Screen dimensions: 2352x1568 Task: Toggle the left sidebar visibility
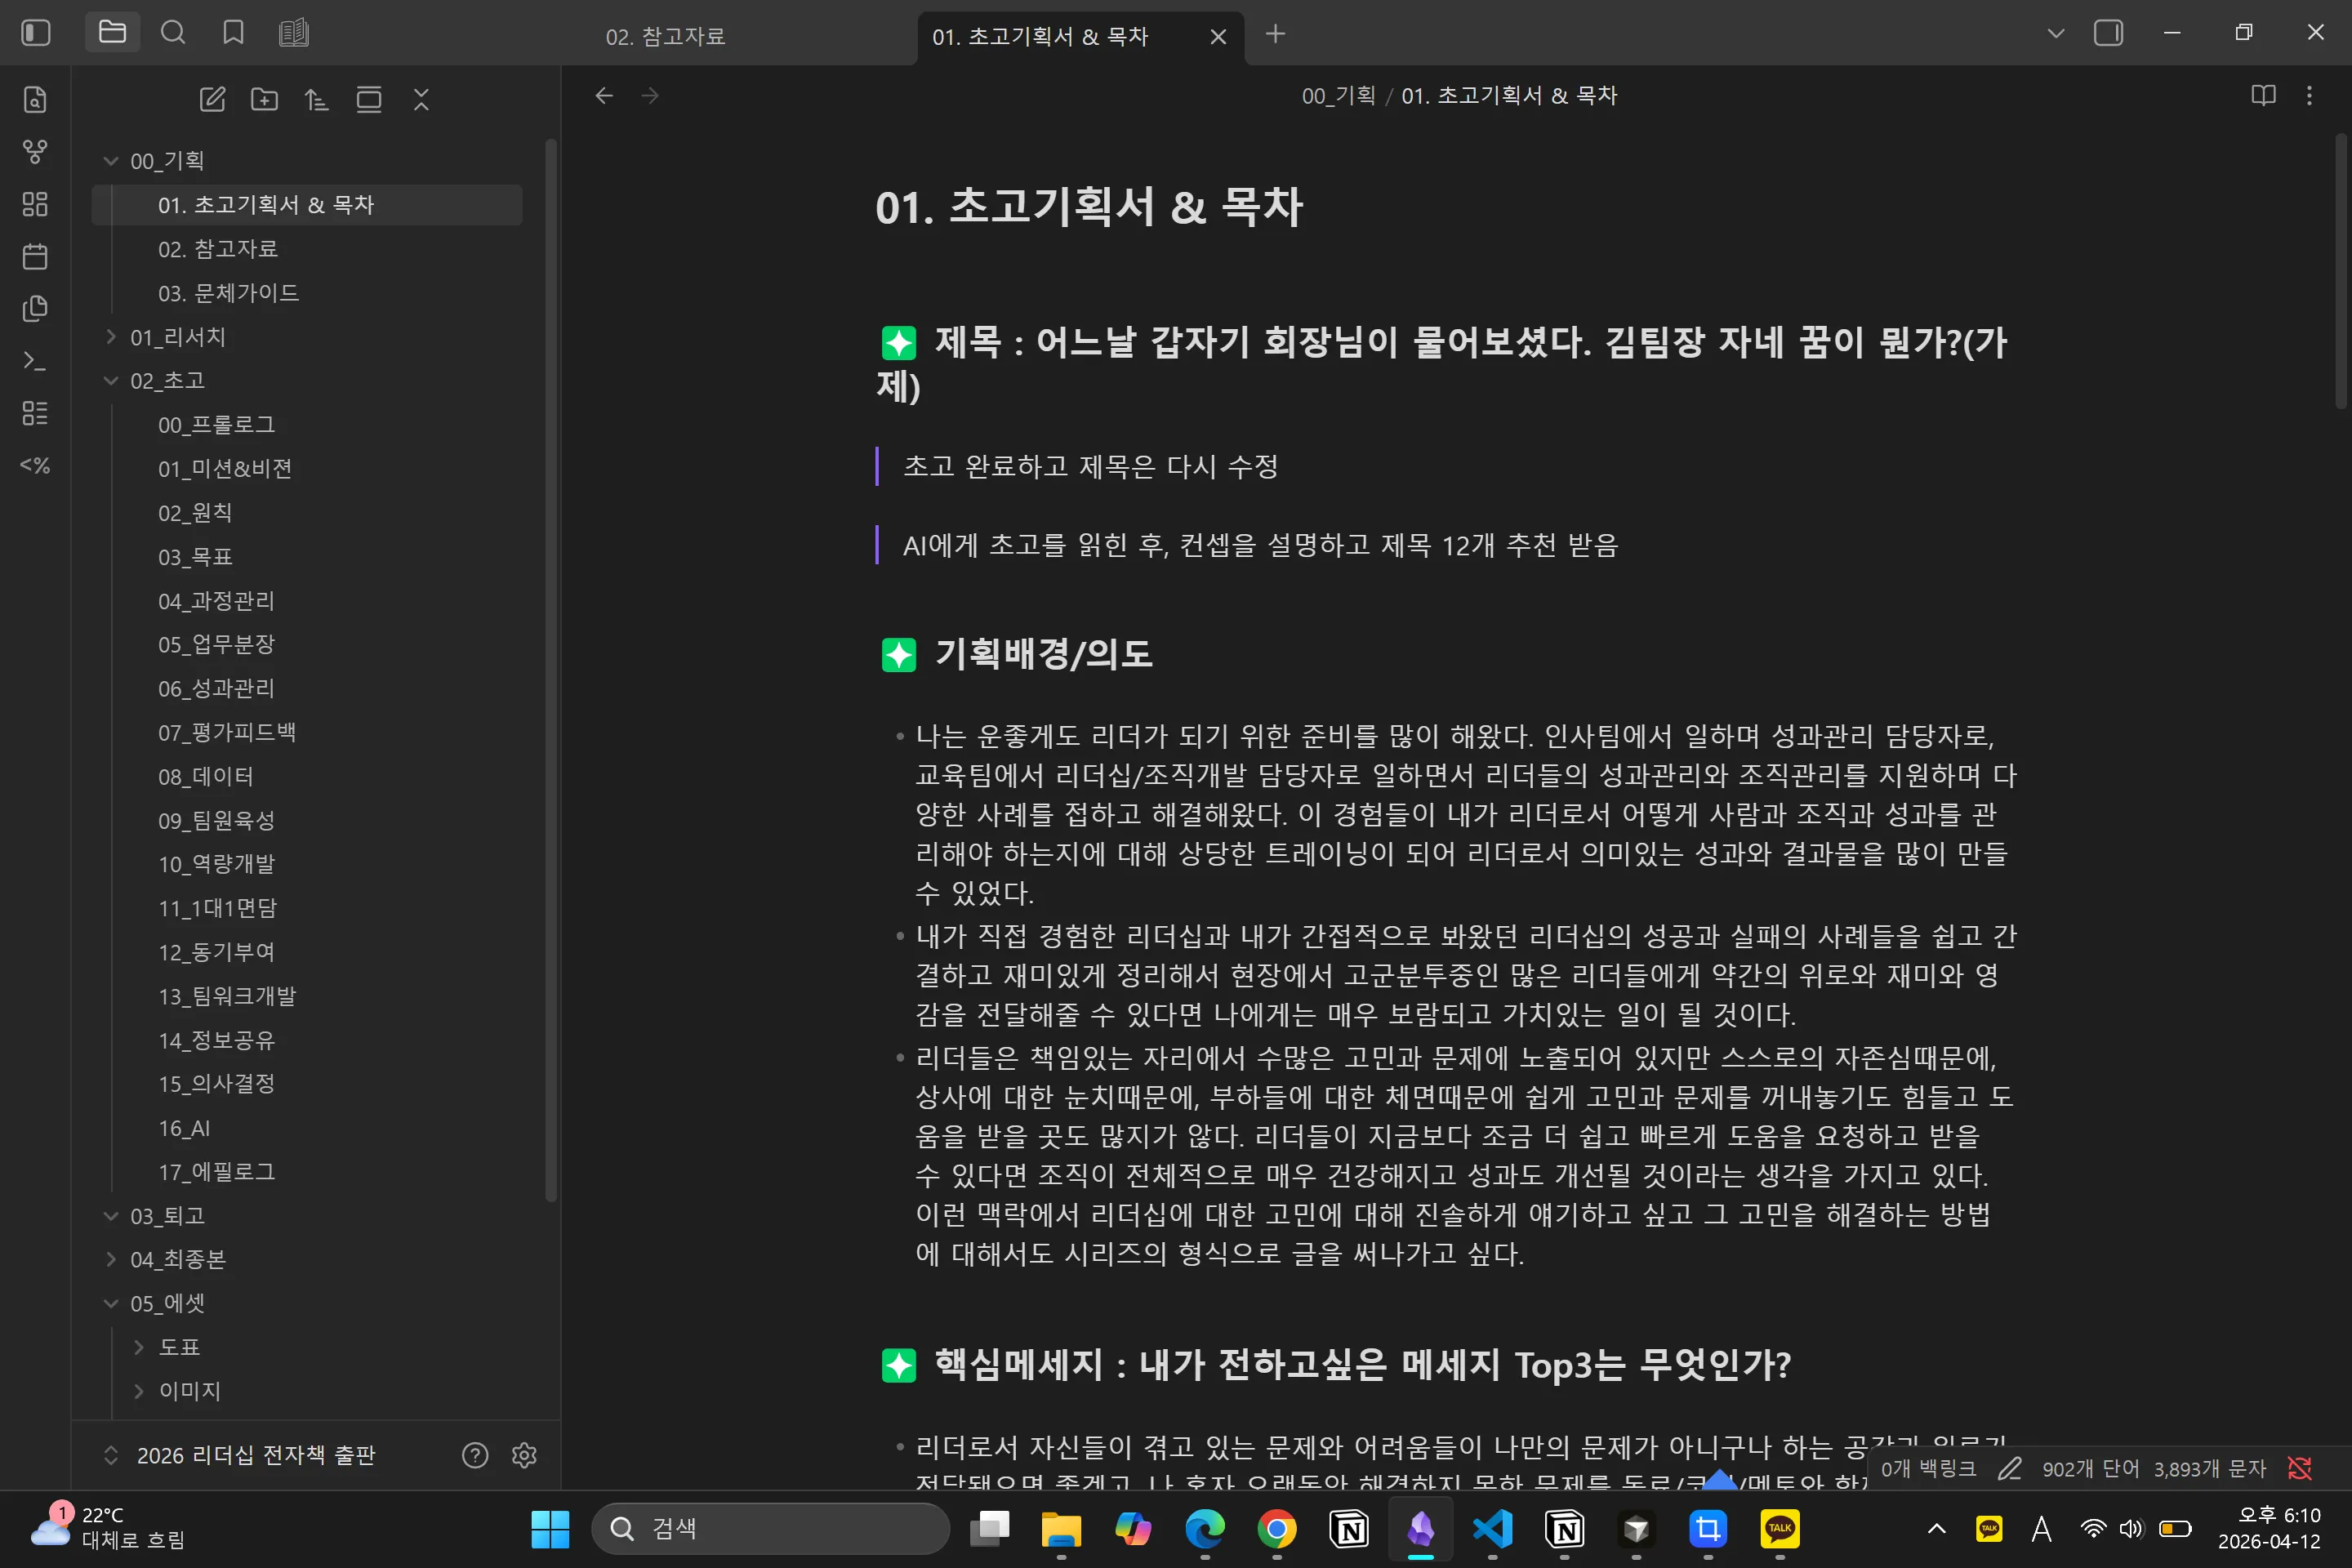tap(36, 33)
